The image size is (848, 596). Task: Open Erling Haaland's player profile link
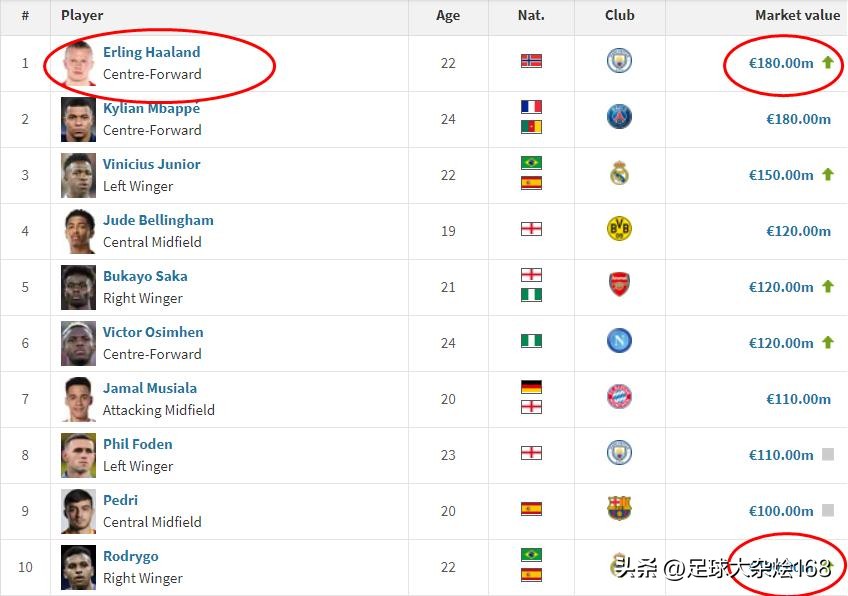click(x=151, y=52)
